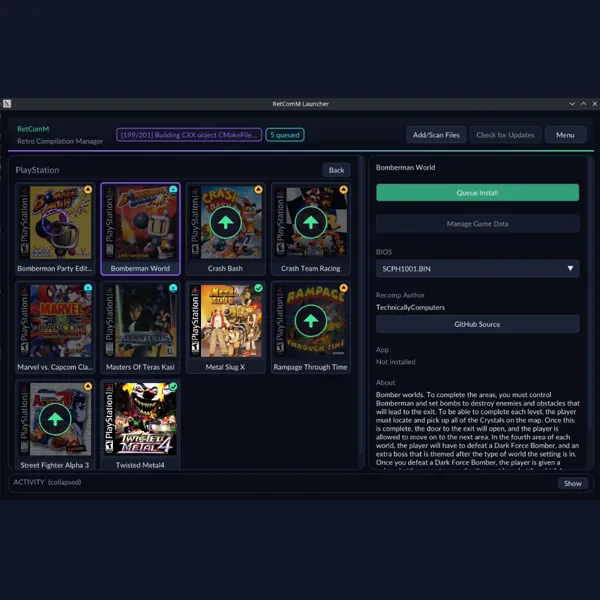Click the TechnicallyComputers author name
The width and height of the screenshot is (600, 600).
(410, 307)
